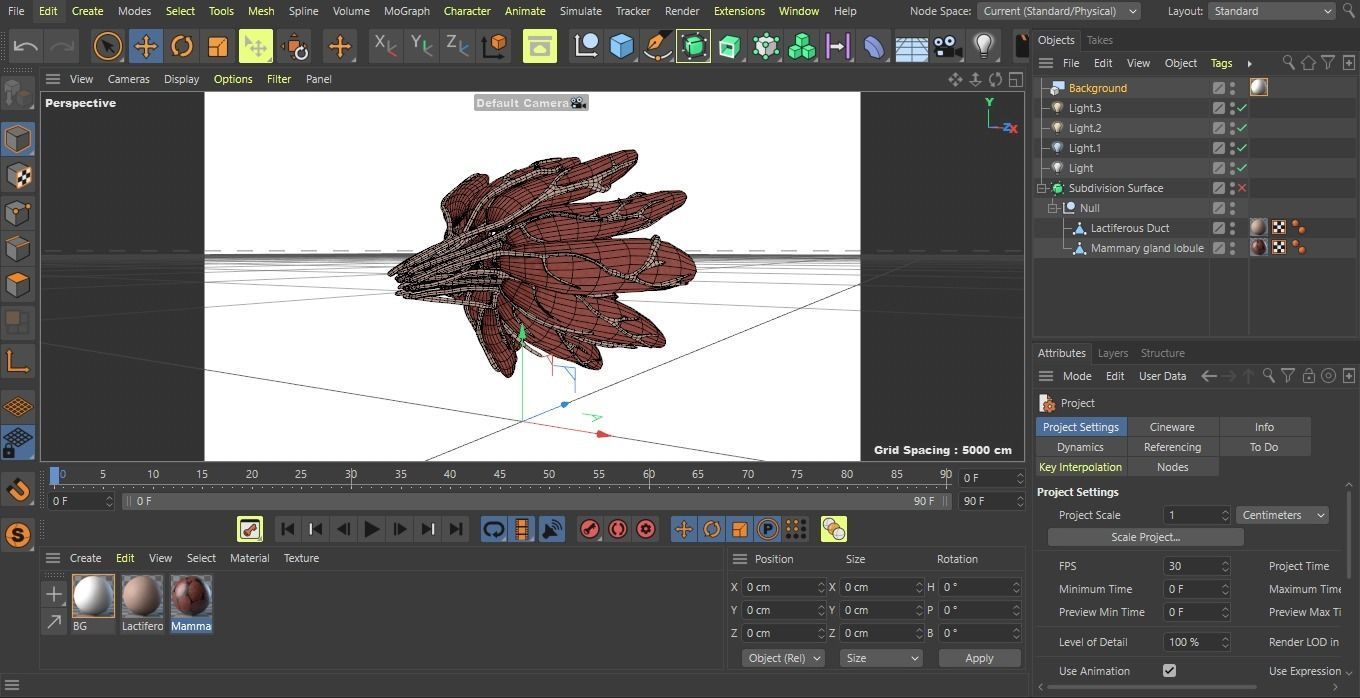Toggle Loop playback mode button
The width and height of the screenshot is (1360, 698).
point(494,529)
